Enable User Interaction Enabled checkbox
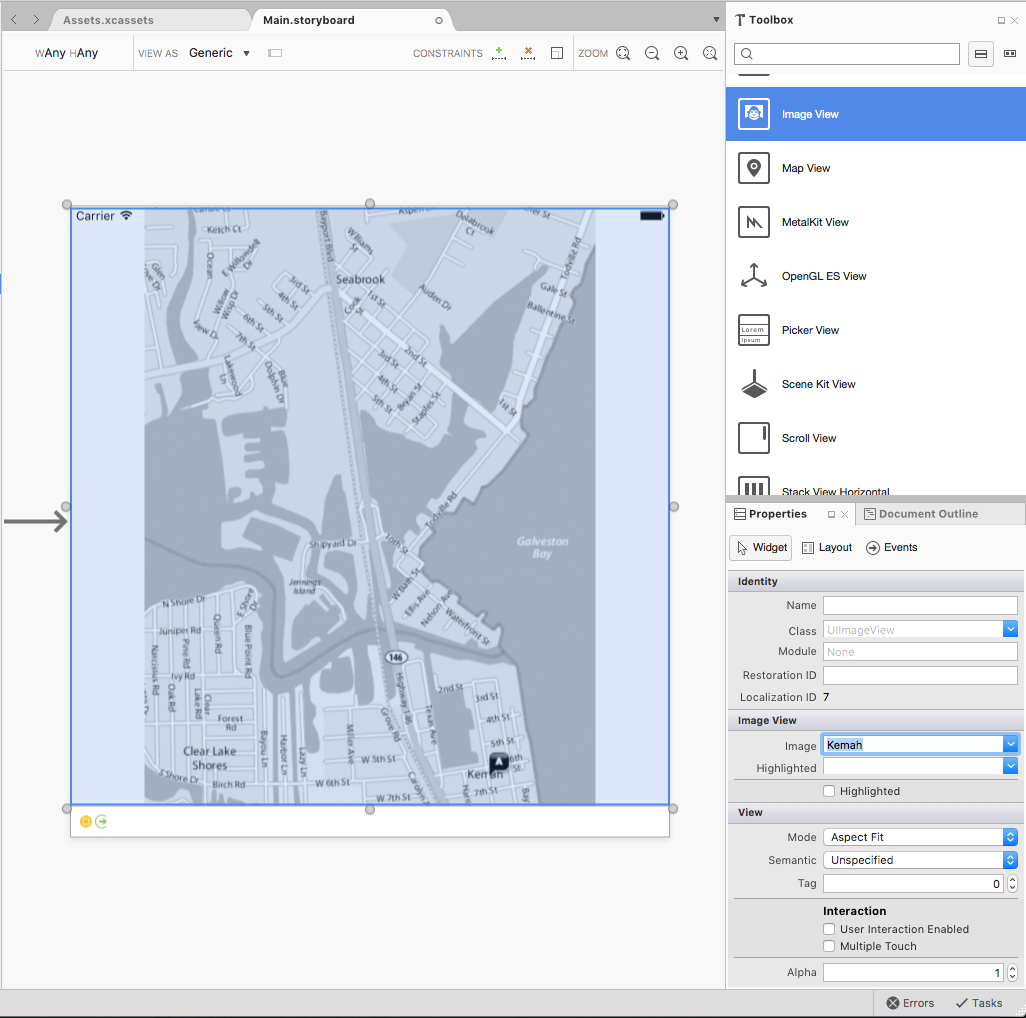Viewport: 1026px width, 1018px height. (829, 929)
